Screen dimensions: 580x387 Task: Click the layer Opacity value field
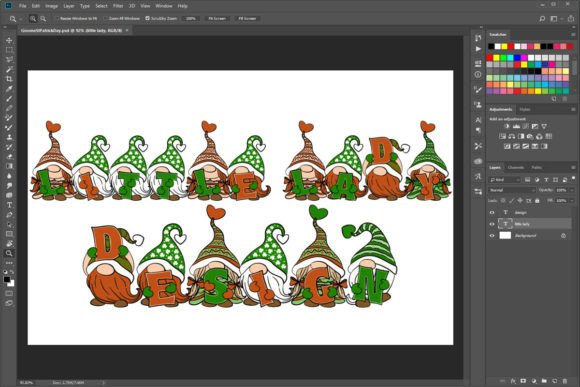click(x=561, y=190)
